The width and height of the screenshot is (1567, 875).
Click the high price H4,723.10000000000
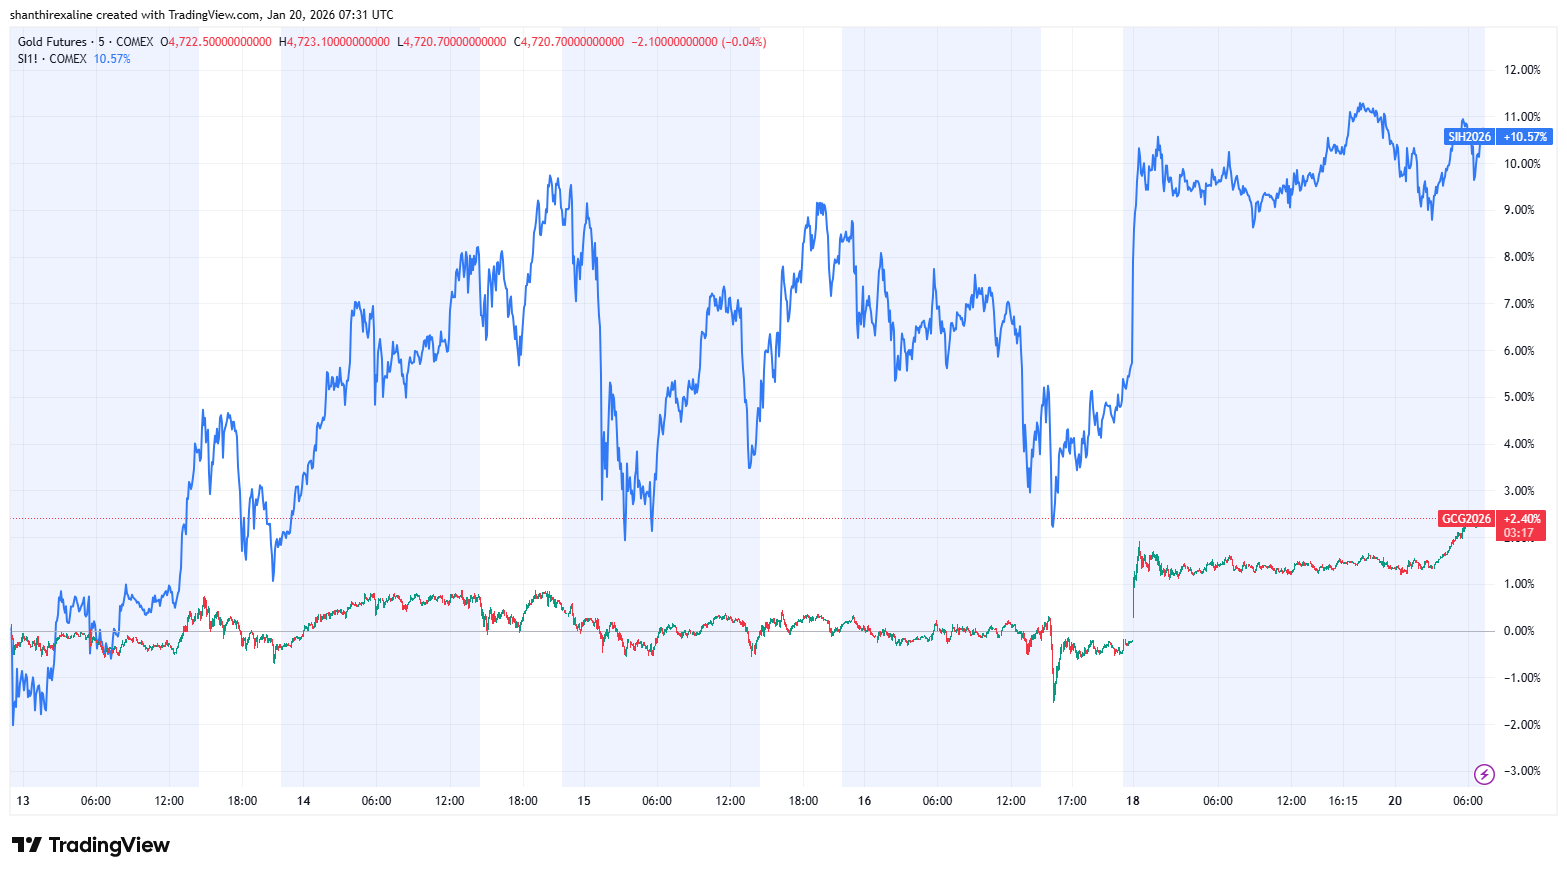point(334,42)
